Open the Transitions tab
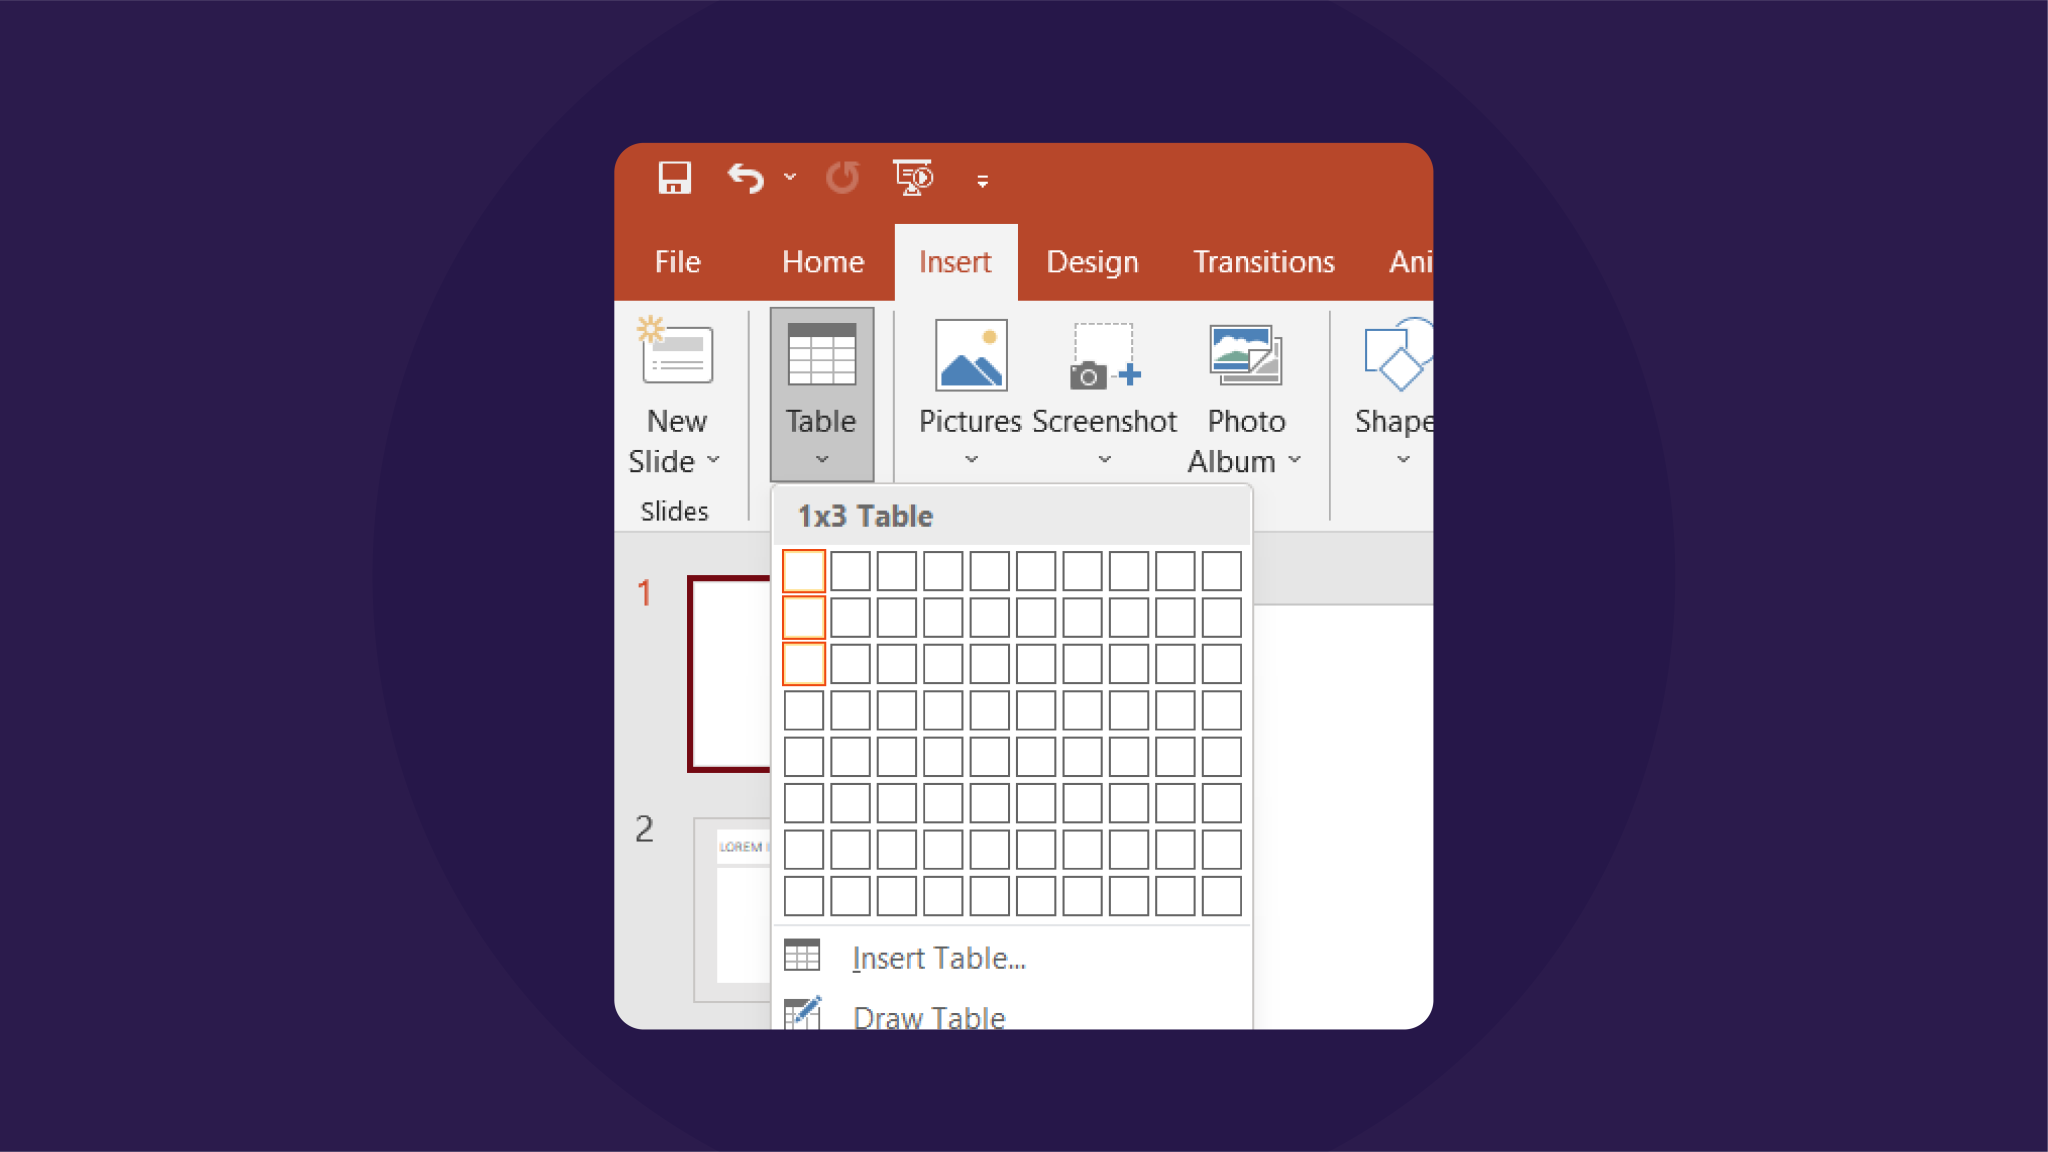This screenshot has height=1152, width=2048. [1263, 261]
